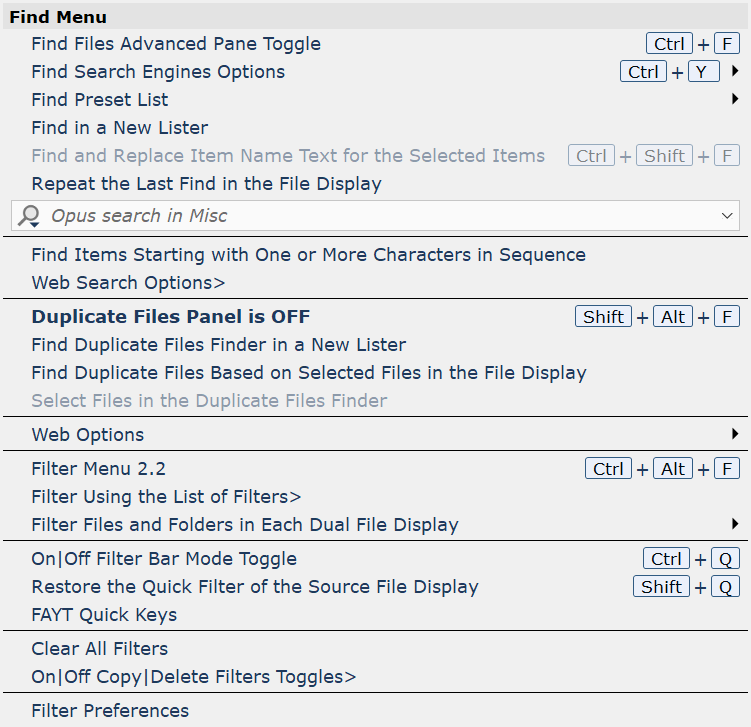Open Filter Preferences
Viewport: 751px width, 727px height.
pos(376,711)
